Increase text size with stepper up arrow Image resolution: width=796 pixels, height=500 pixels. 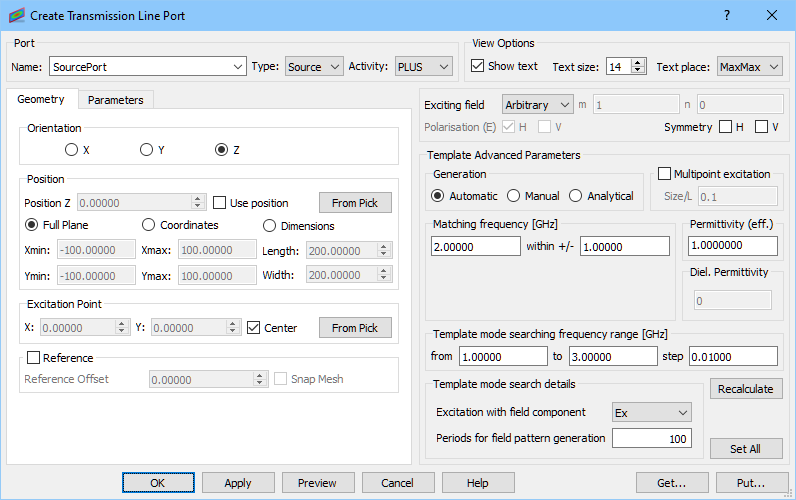tap(639, 62)
